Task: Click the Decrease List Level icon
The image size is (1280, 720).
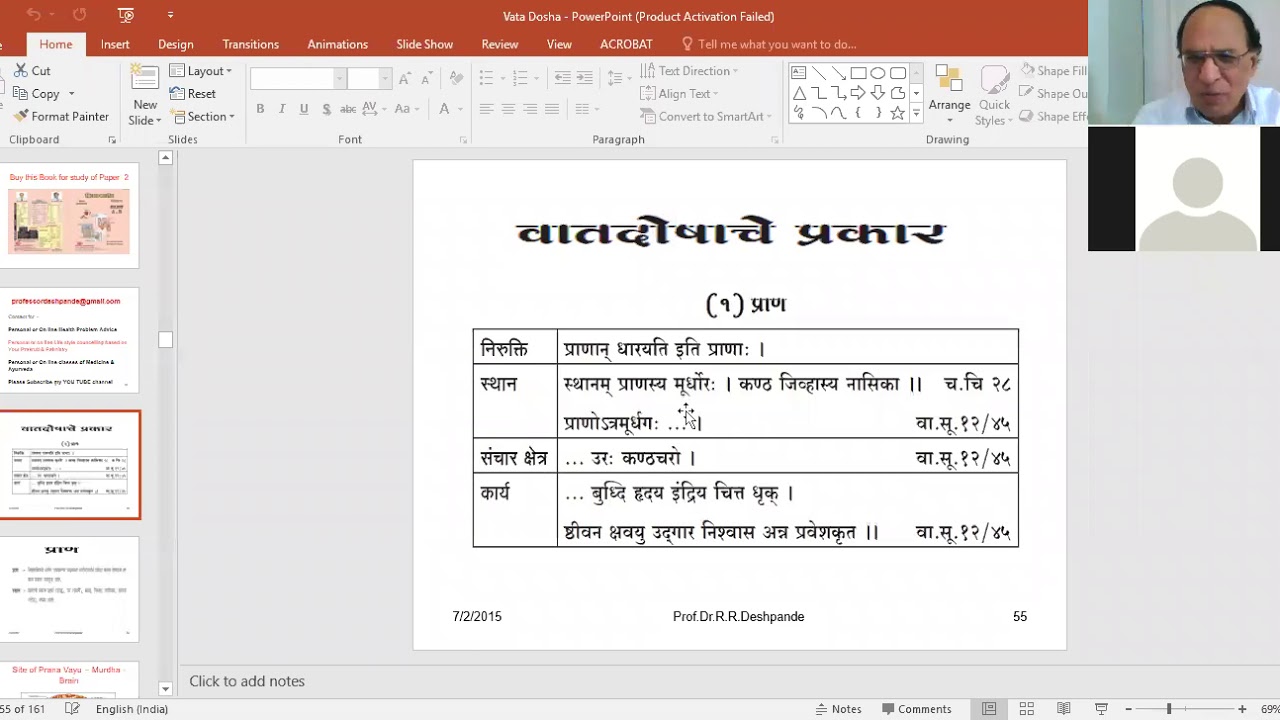Action: click(x=562, y=78)
